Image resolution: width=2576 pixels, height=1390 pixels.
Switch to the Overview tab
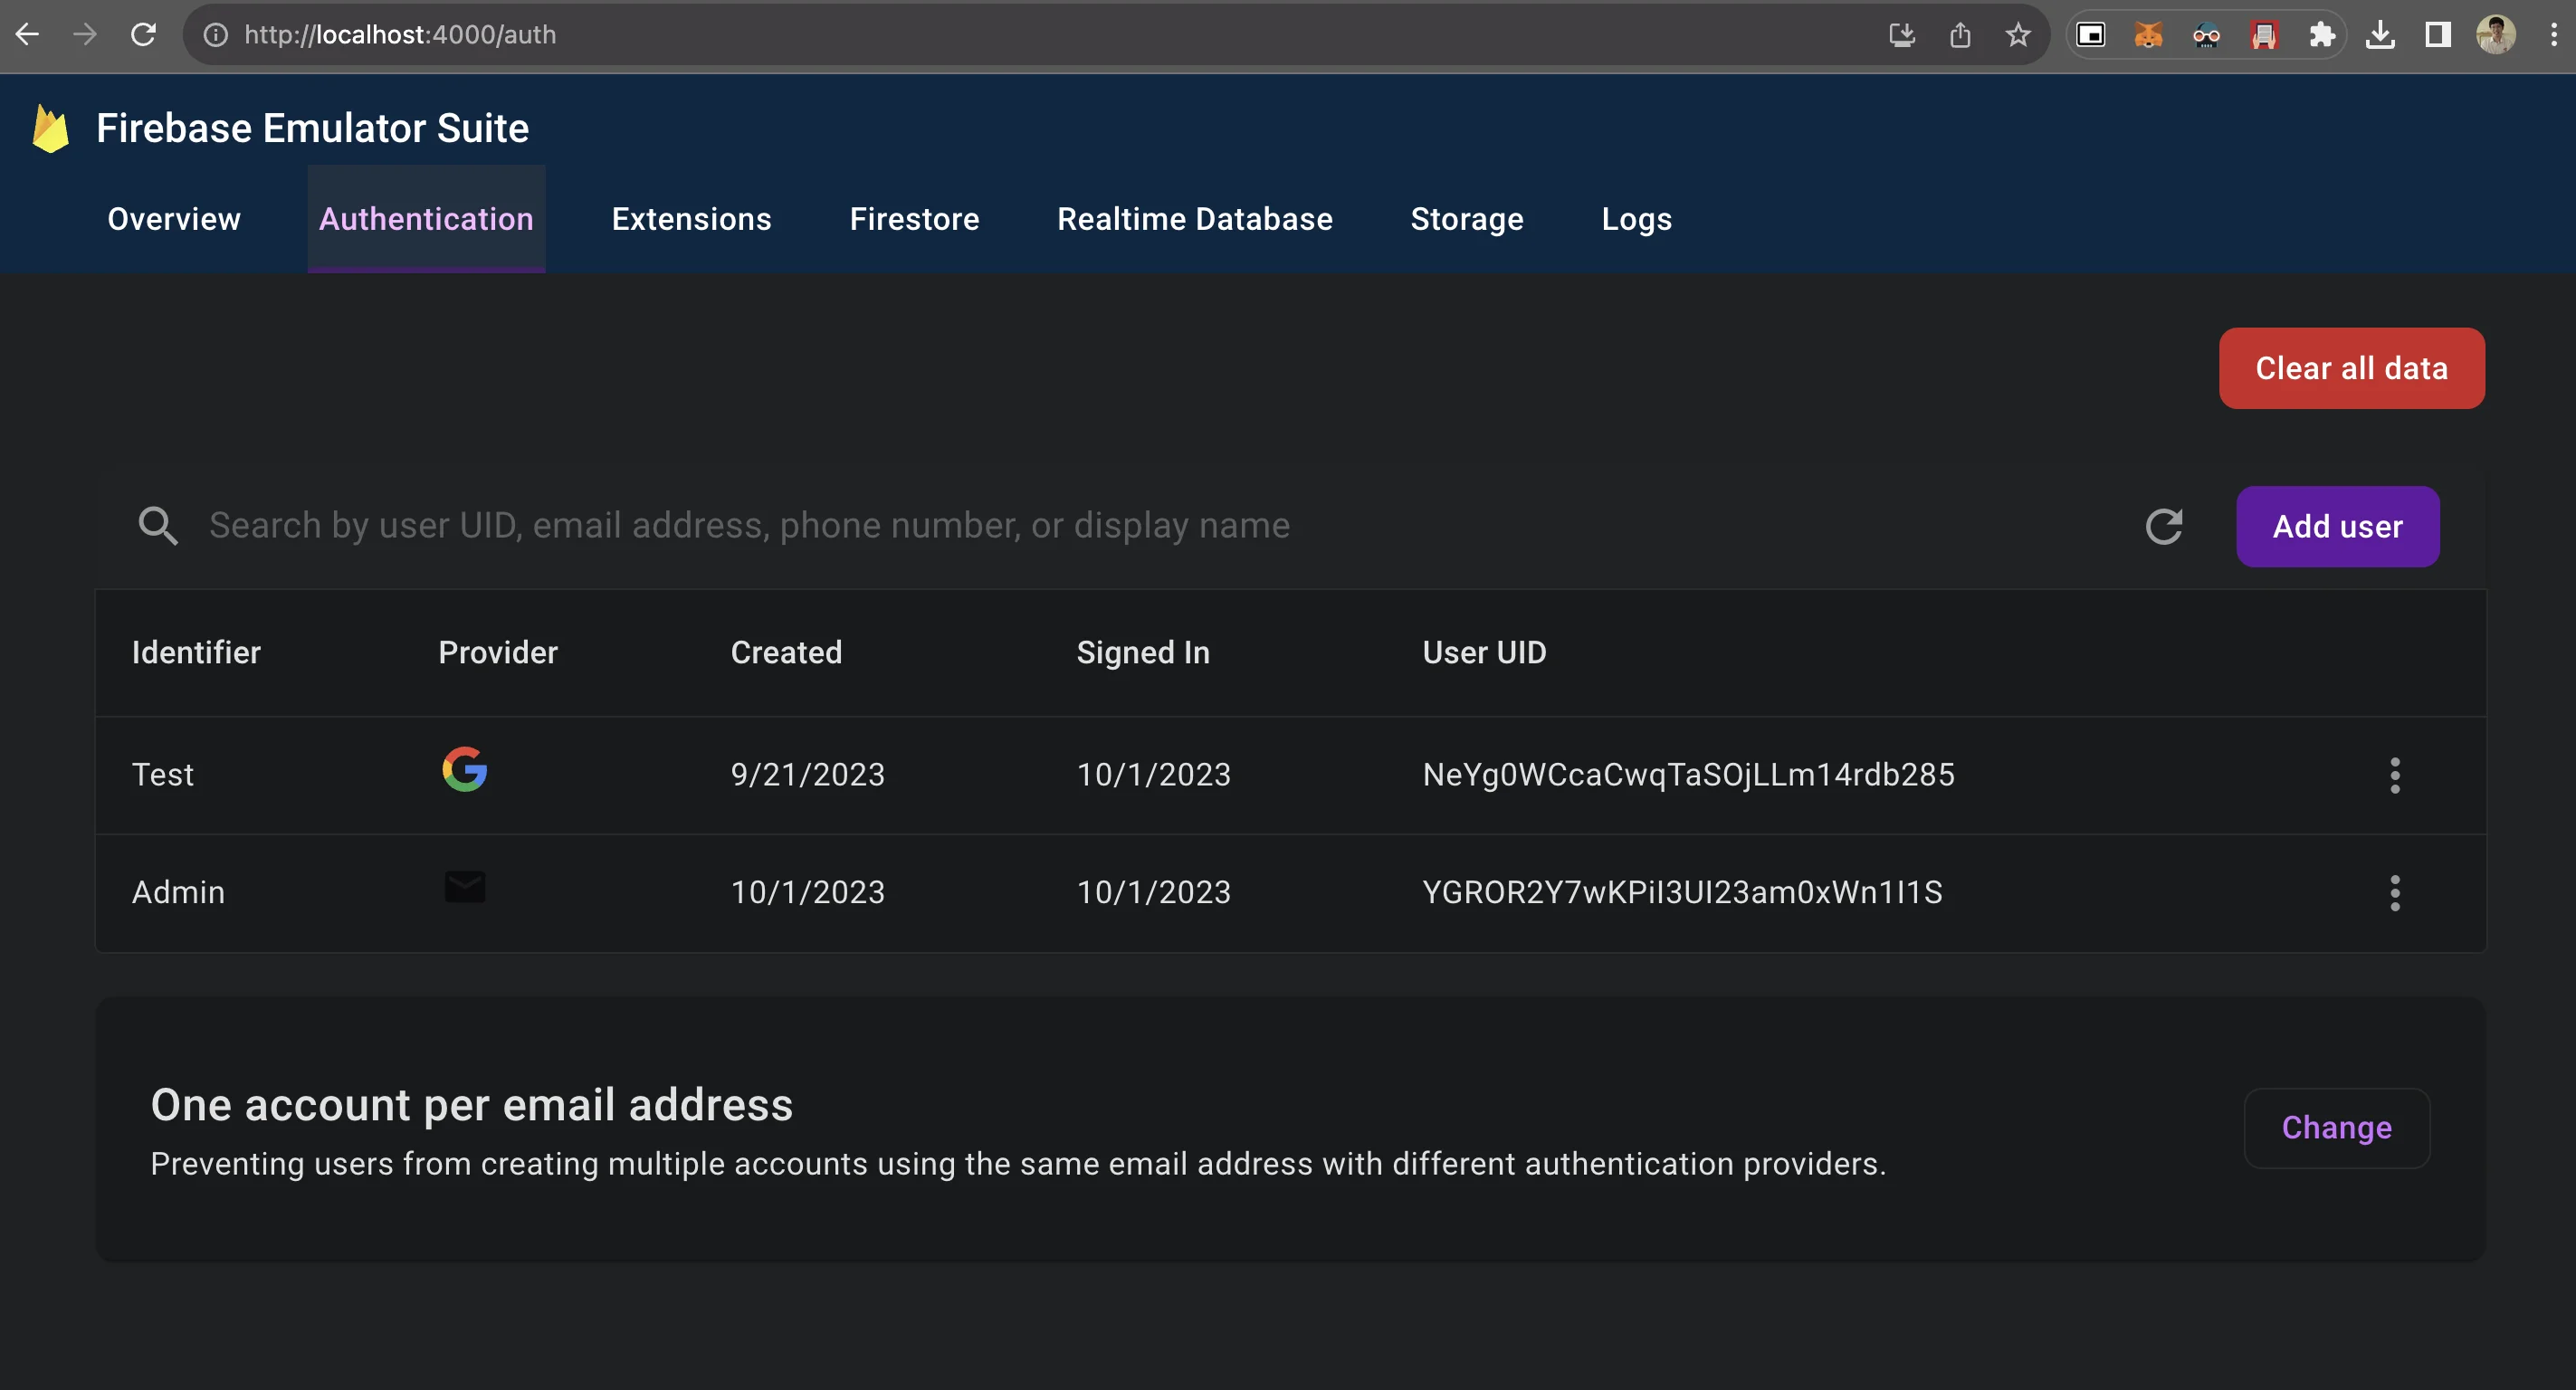pyautogui.click(x=174, y=219)
